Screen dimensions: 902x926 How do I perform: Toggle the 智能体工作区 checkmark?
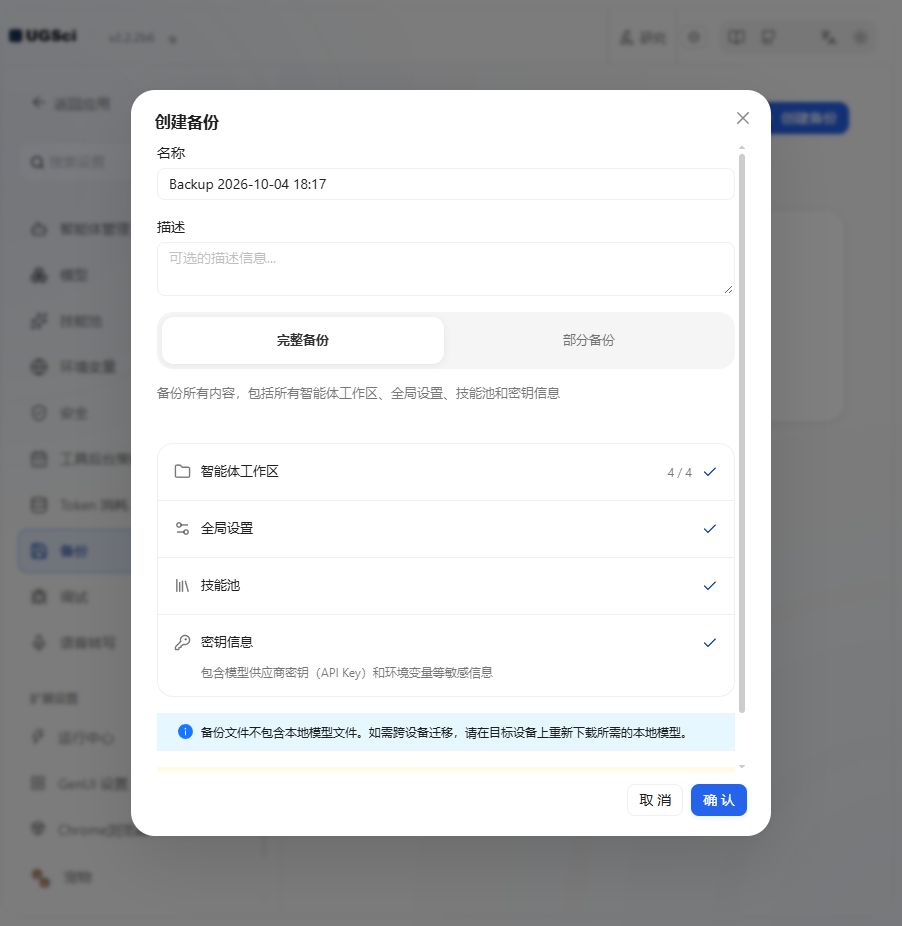(x=709, y=472)
